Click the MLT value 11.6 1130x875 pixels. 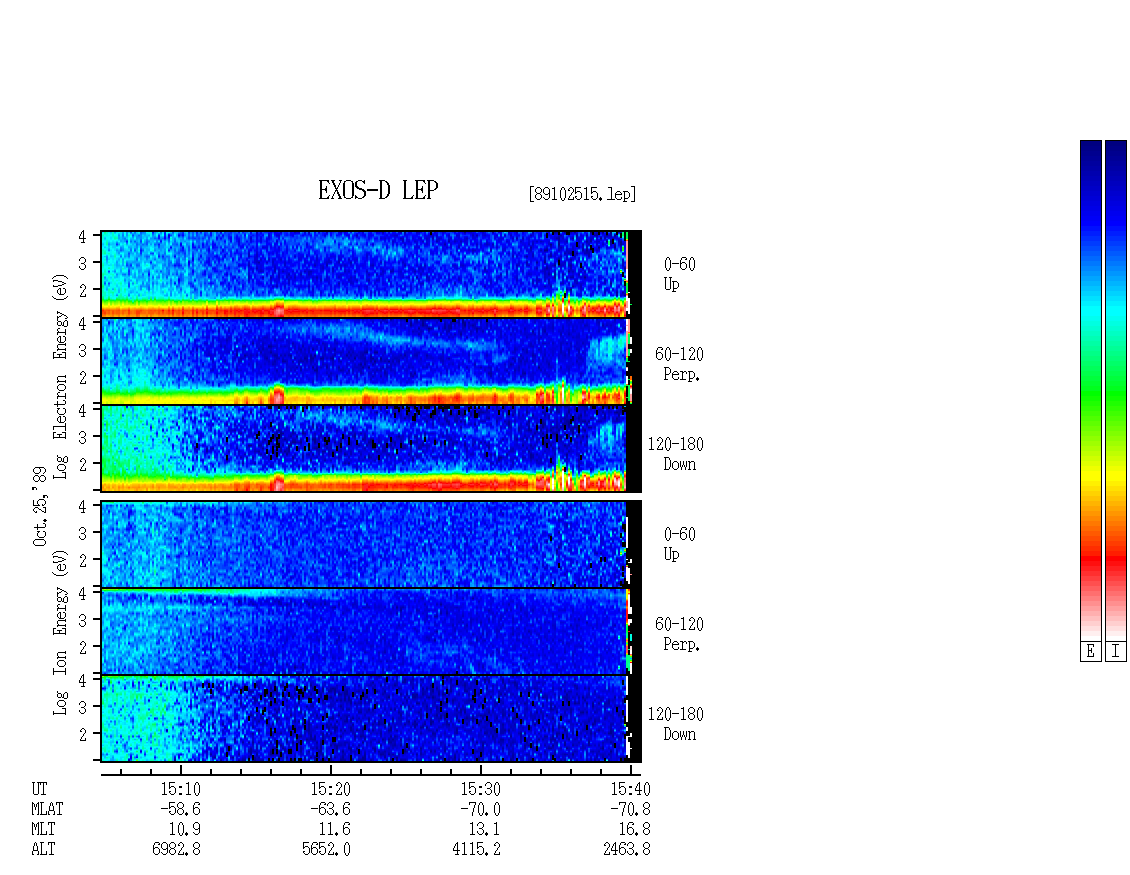tap(334, 830)
